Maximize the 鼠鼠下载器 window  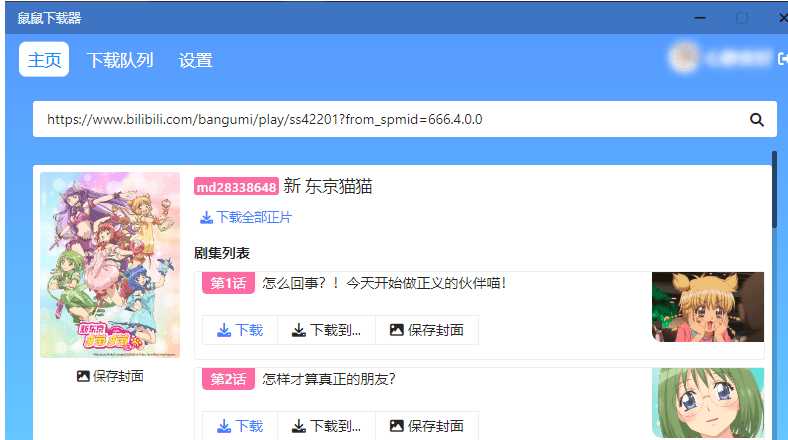742,18
